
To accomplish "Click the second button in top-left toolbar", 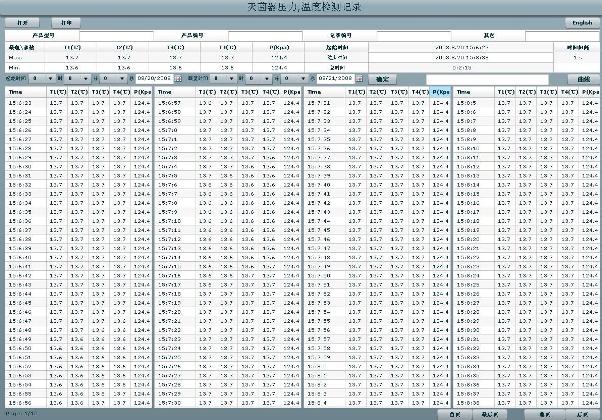I will pyautogui.click(x=66, y=21).
